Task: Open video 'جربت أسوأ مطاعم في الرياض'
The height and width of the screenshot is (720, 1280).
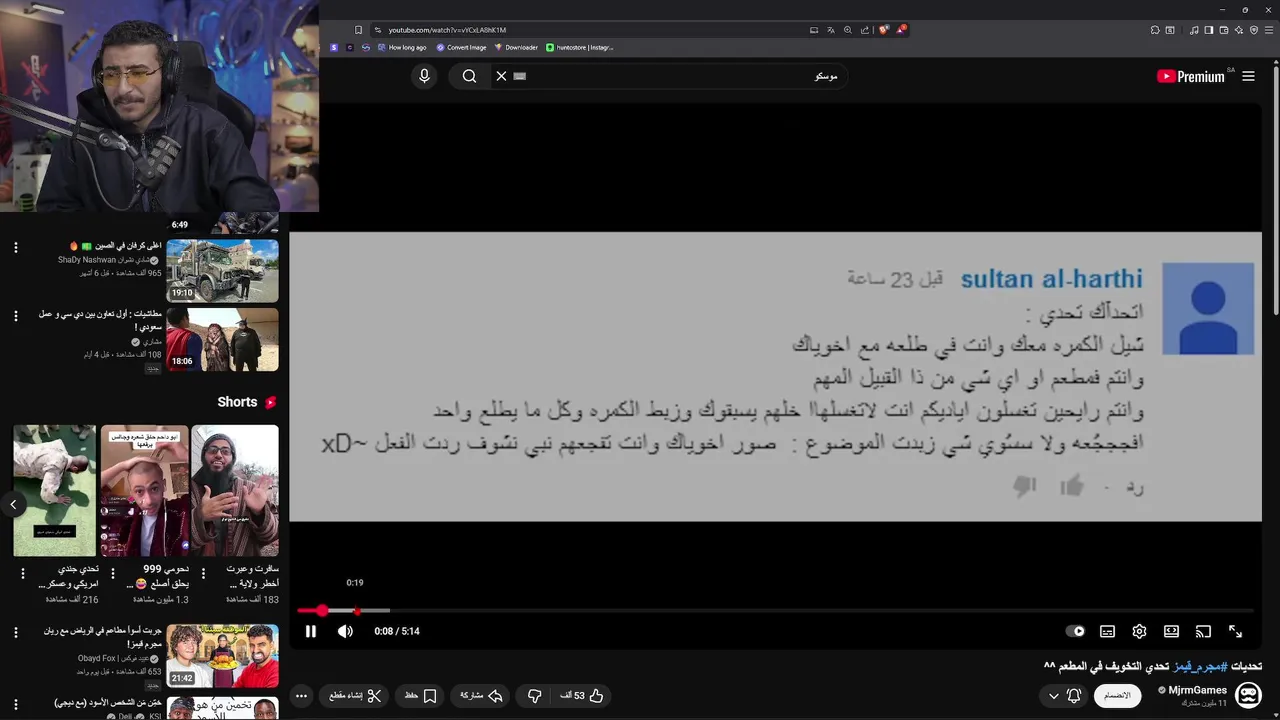Action: tap(222, 656)
